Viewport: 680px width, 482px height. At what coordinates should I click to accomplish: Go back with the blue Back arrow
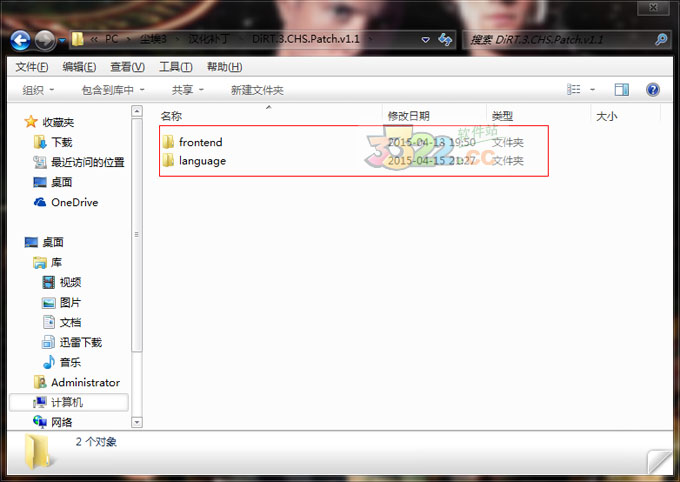tap(20, 41)
